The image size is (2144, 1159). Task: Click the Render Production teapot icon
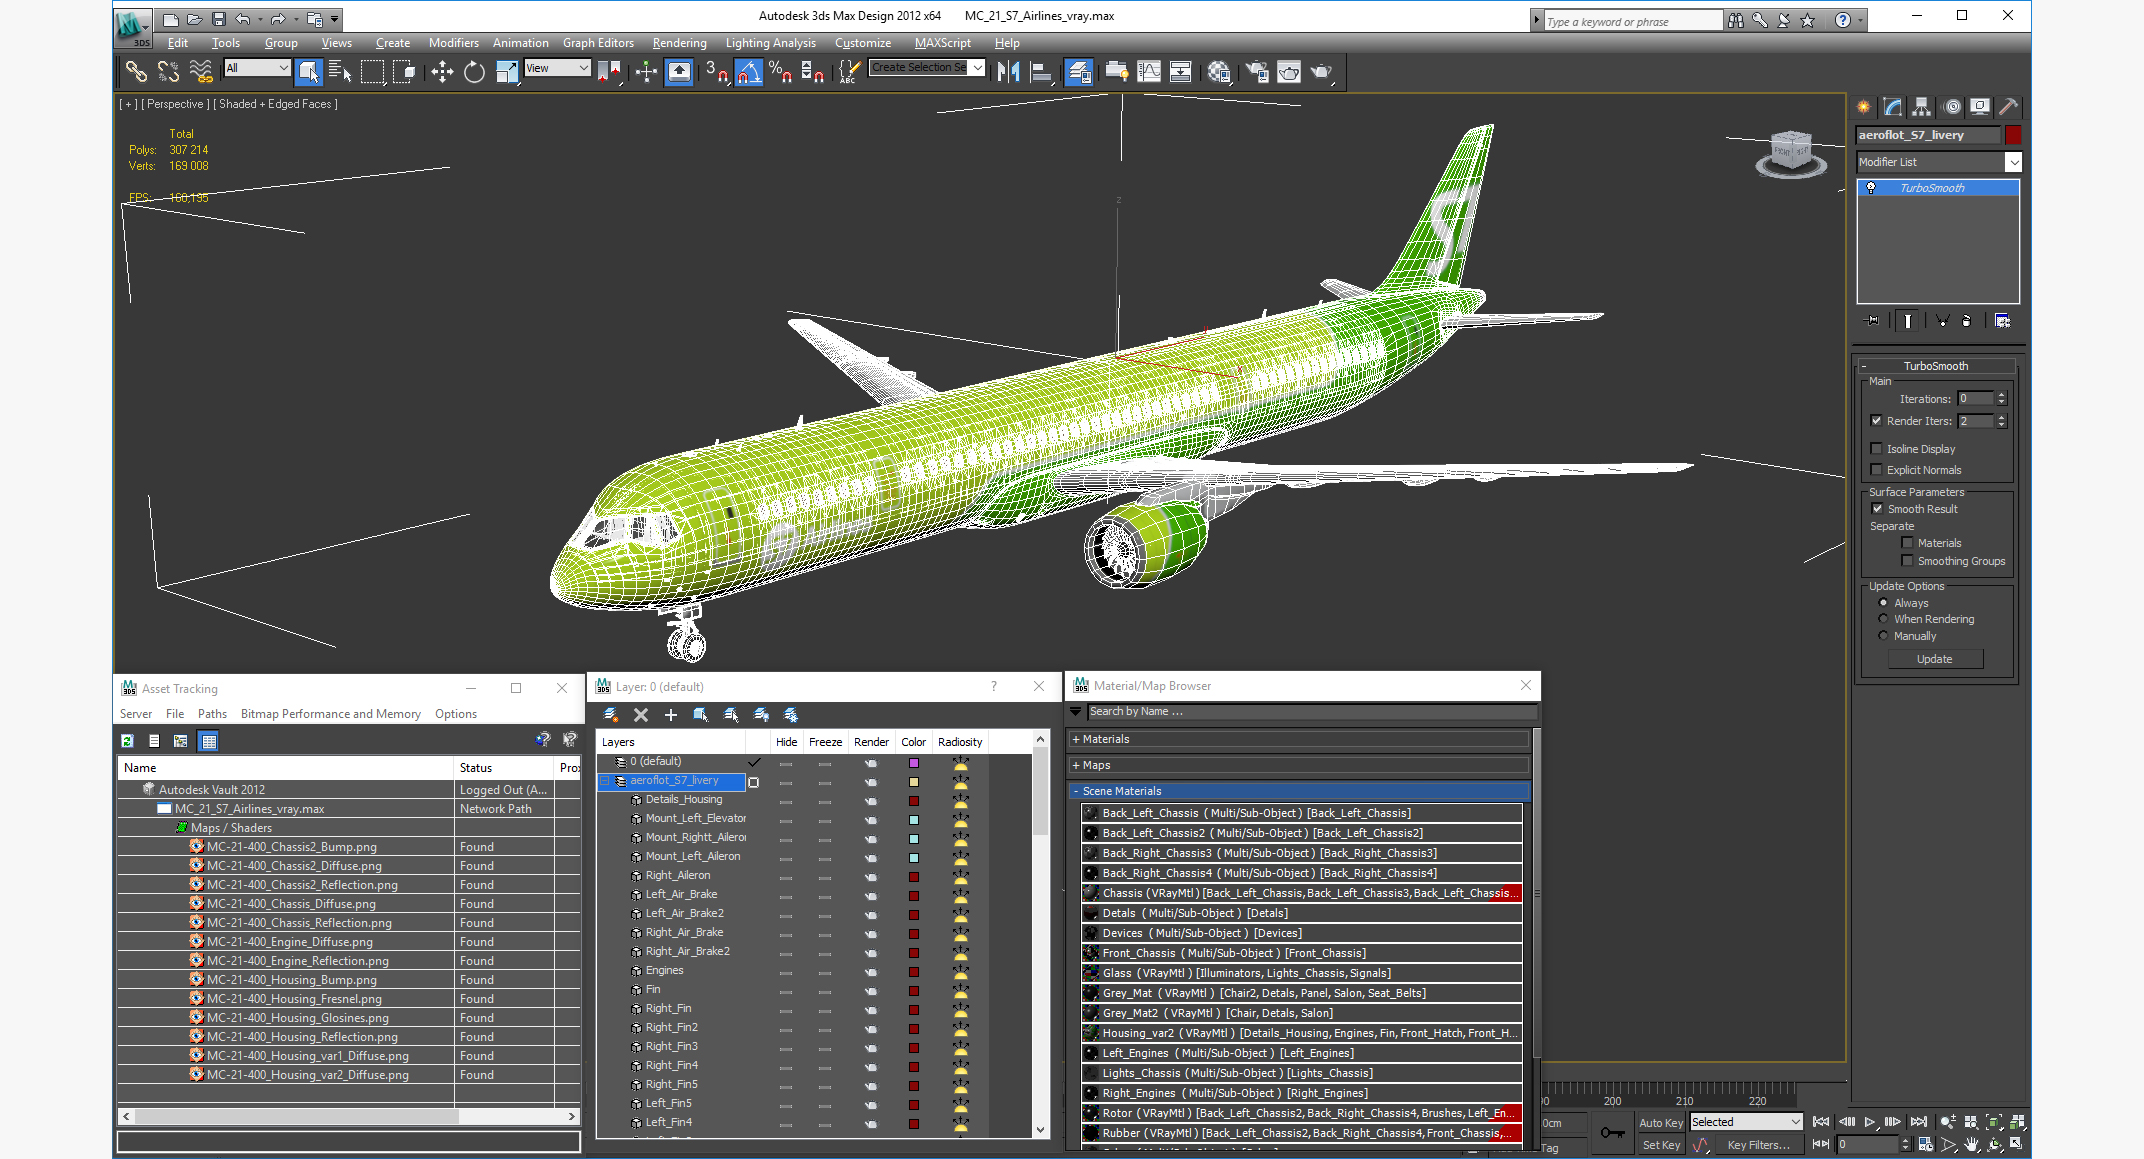(x=1322, y=71)
